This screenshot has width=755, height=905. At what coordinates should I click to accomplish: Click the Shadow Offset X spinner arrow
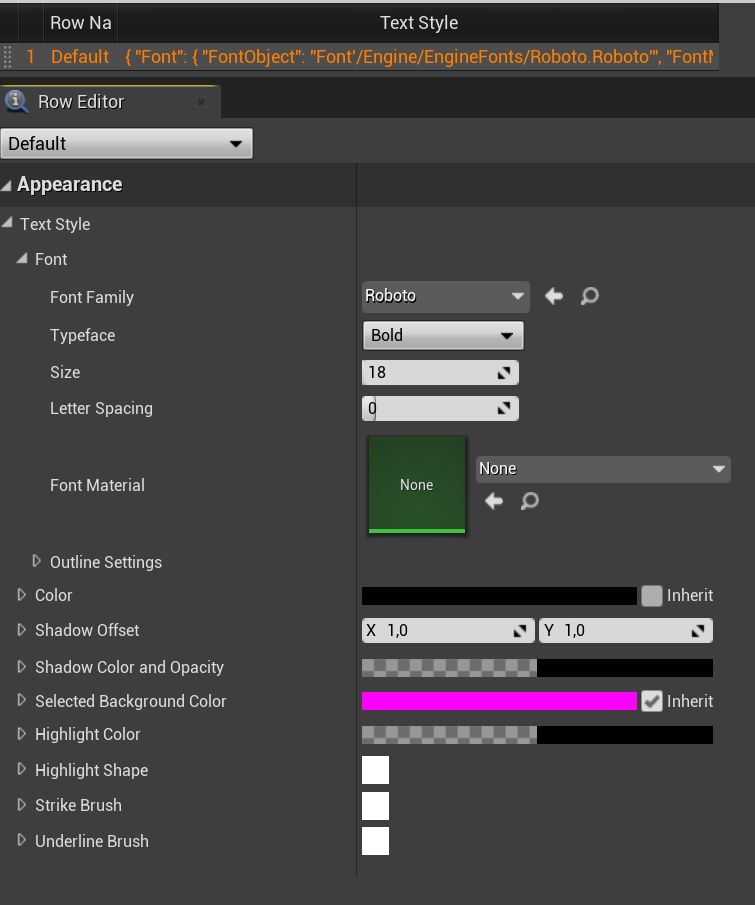point(520,631)
